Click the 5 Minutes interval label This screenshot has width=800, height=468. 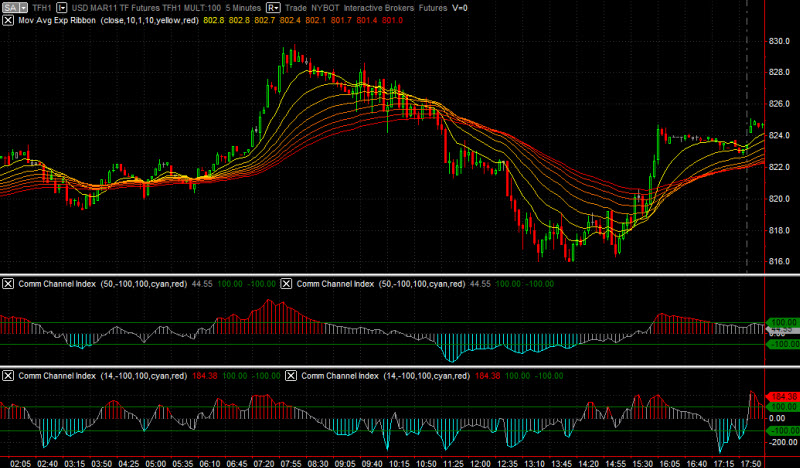(x=233, y=6)
